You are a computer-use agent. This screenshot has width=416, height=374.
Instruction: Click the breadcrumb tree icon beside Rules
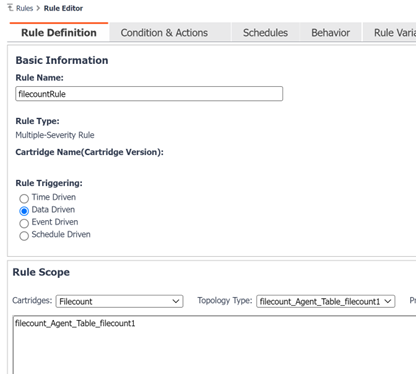point(10,8)
